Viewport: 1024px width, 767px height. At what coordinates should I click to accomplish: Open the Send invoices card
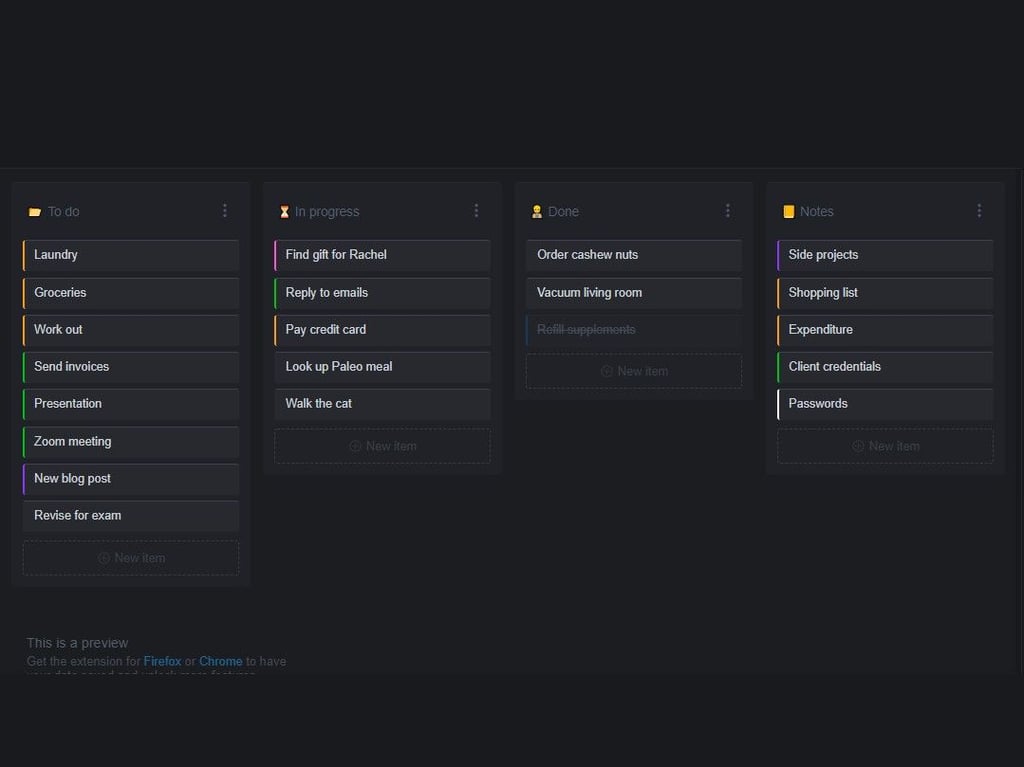point(131,367)
